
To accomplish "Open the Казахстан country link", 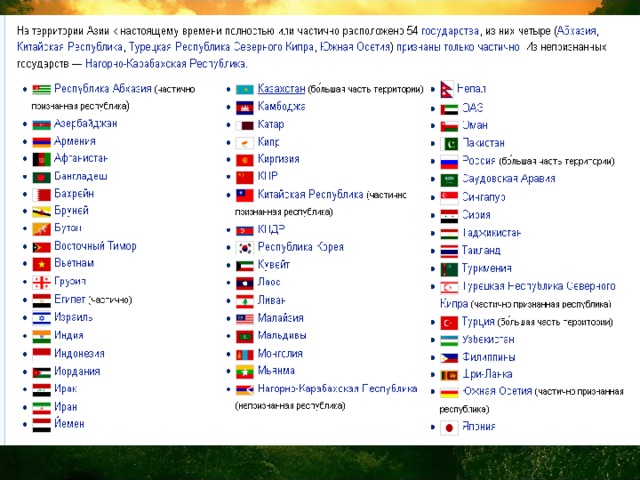I will click(281, 89).
